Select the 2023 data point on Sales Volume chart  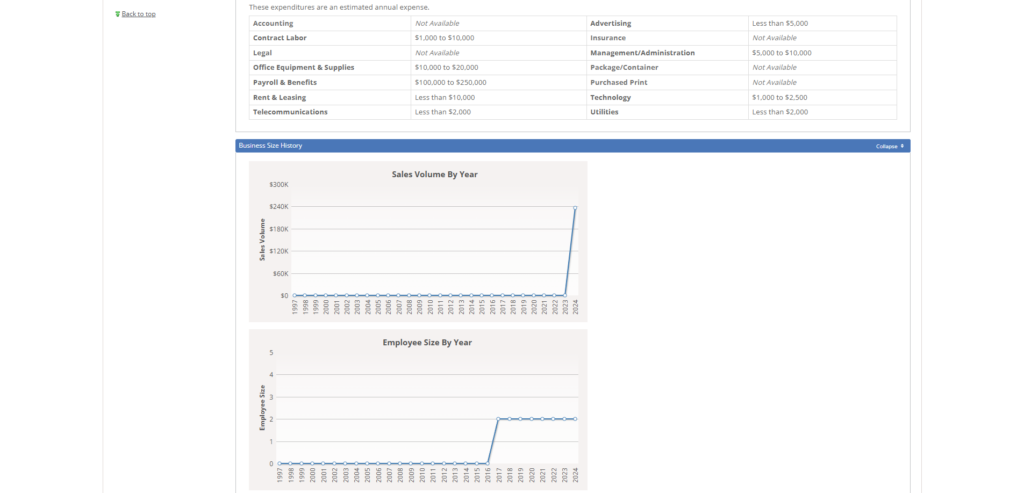[565, 295]
